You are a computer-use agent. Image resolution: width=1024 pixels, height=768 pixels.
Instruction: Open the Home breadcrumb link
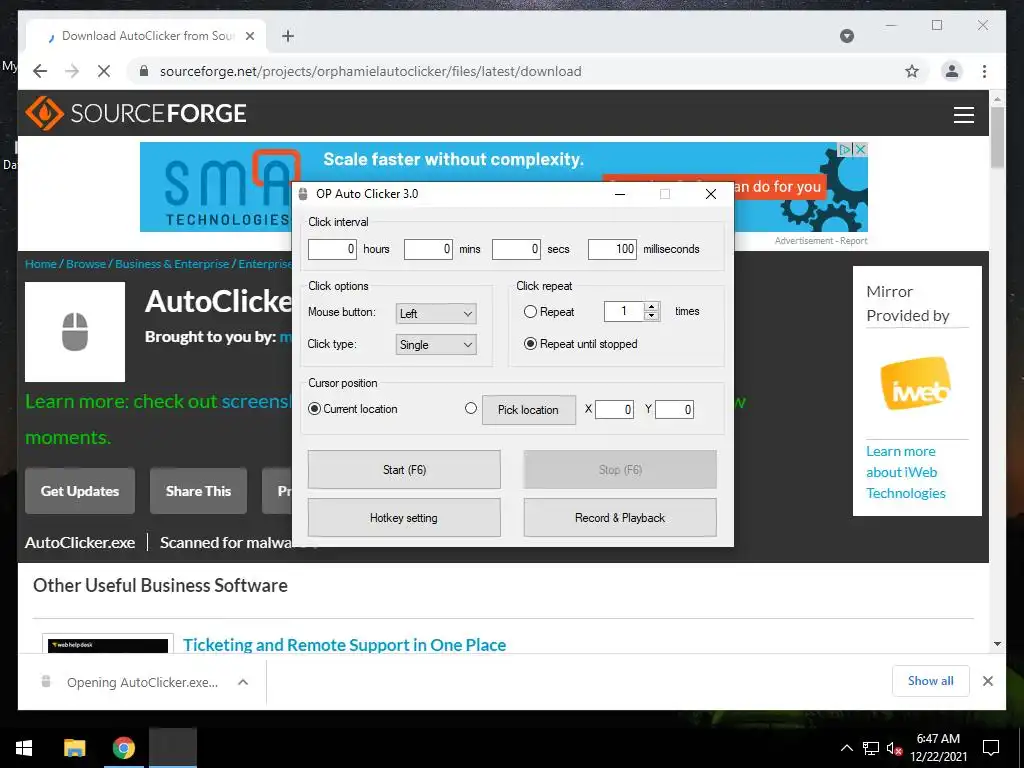(x=40, y=264)
